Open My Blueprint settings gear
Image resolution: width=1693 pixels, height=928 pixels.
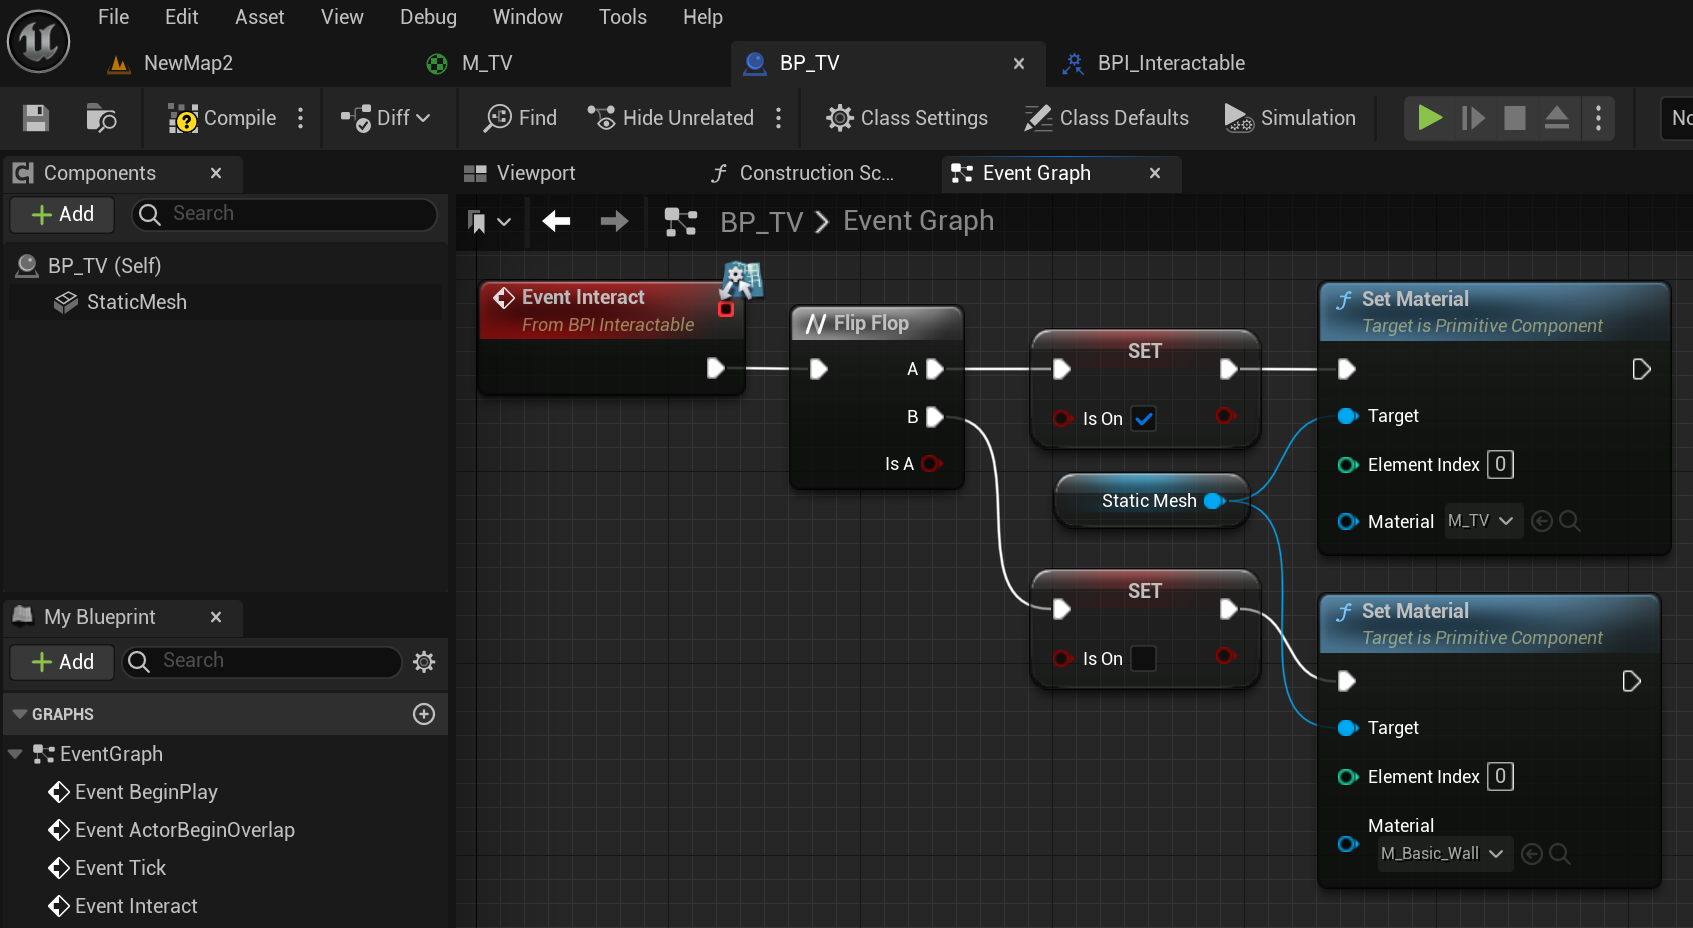(x=424, y=662)
